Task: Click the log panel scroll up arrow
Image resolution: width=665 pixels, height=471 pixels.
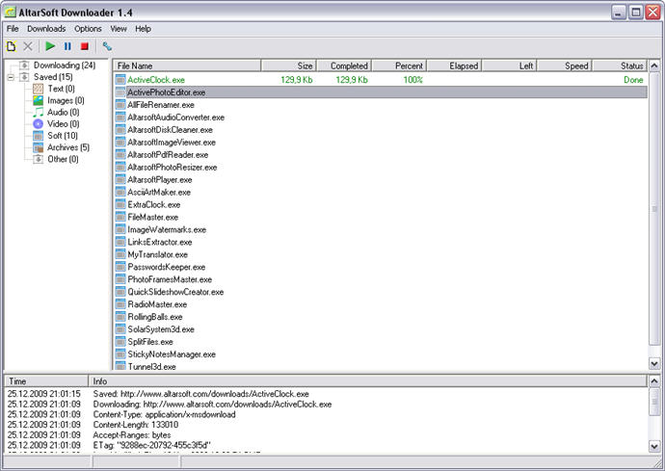Action: pyautogui.click(x=654, y=381)
